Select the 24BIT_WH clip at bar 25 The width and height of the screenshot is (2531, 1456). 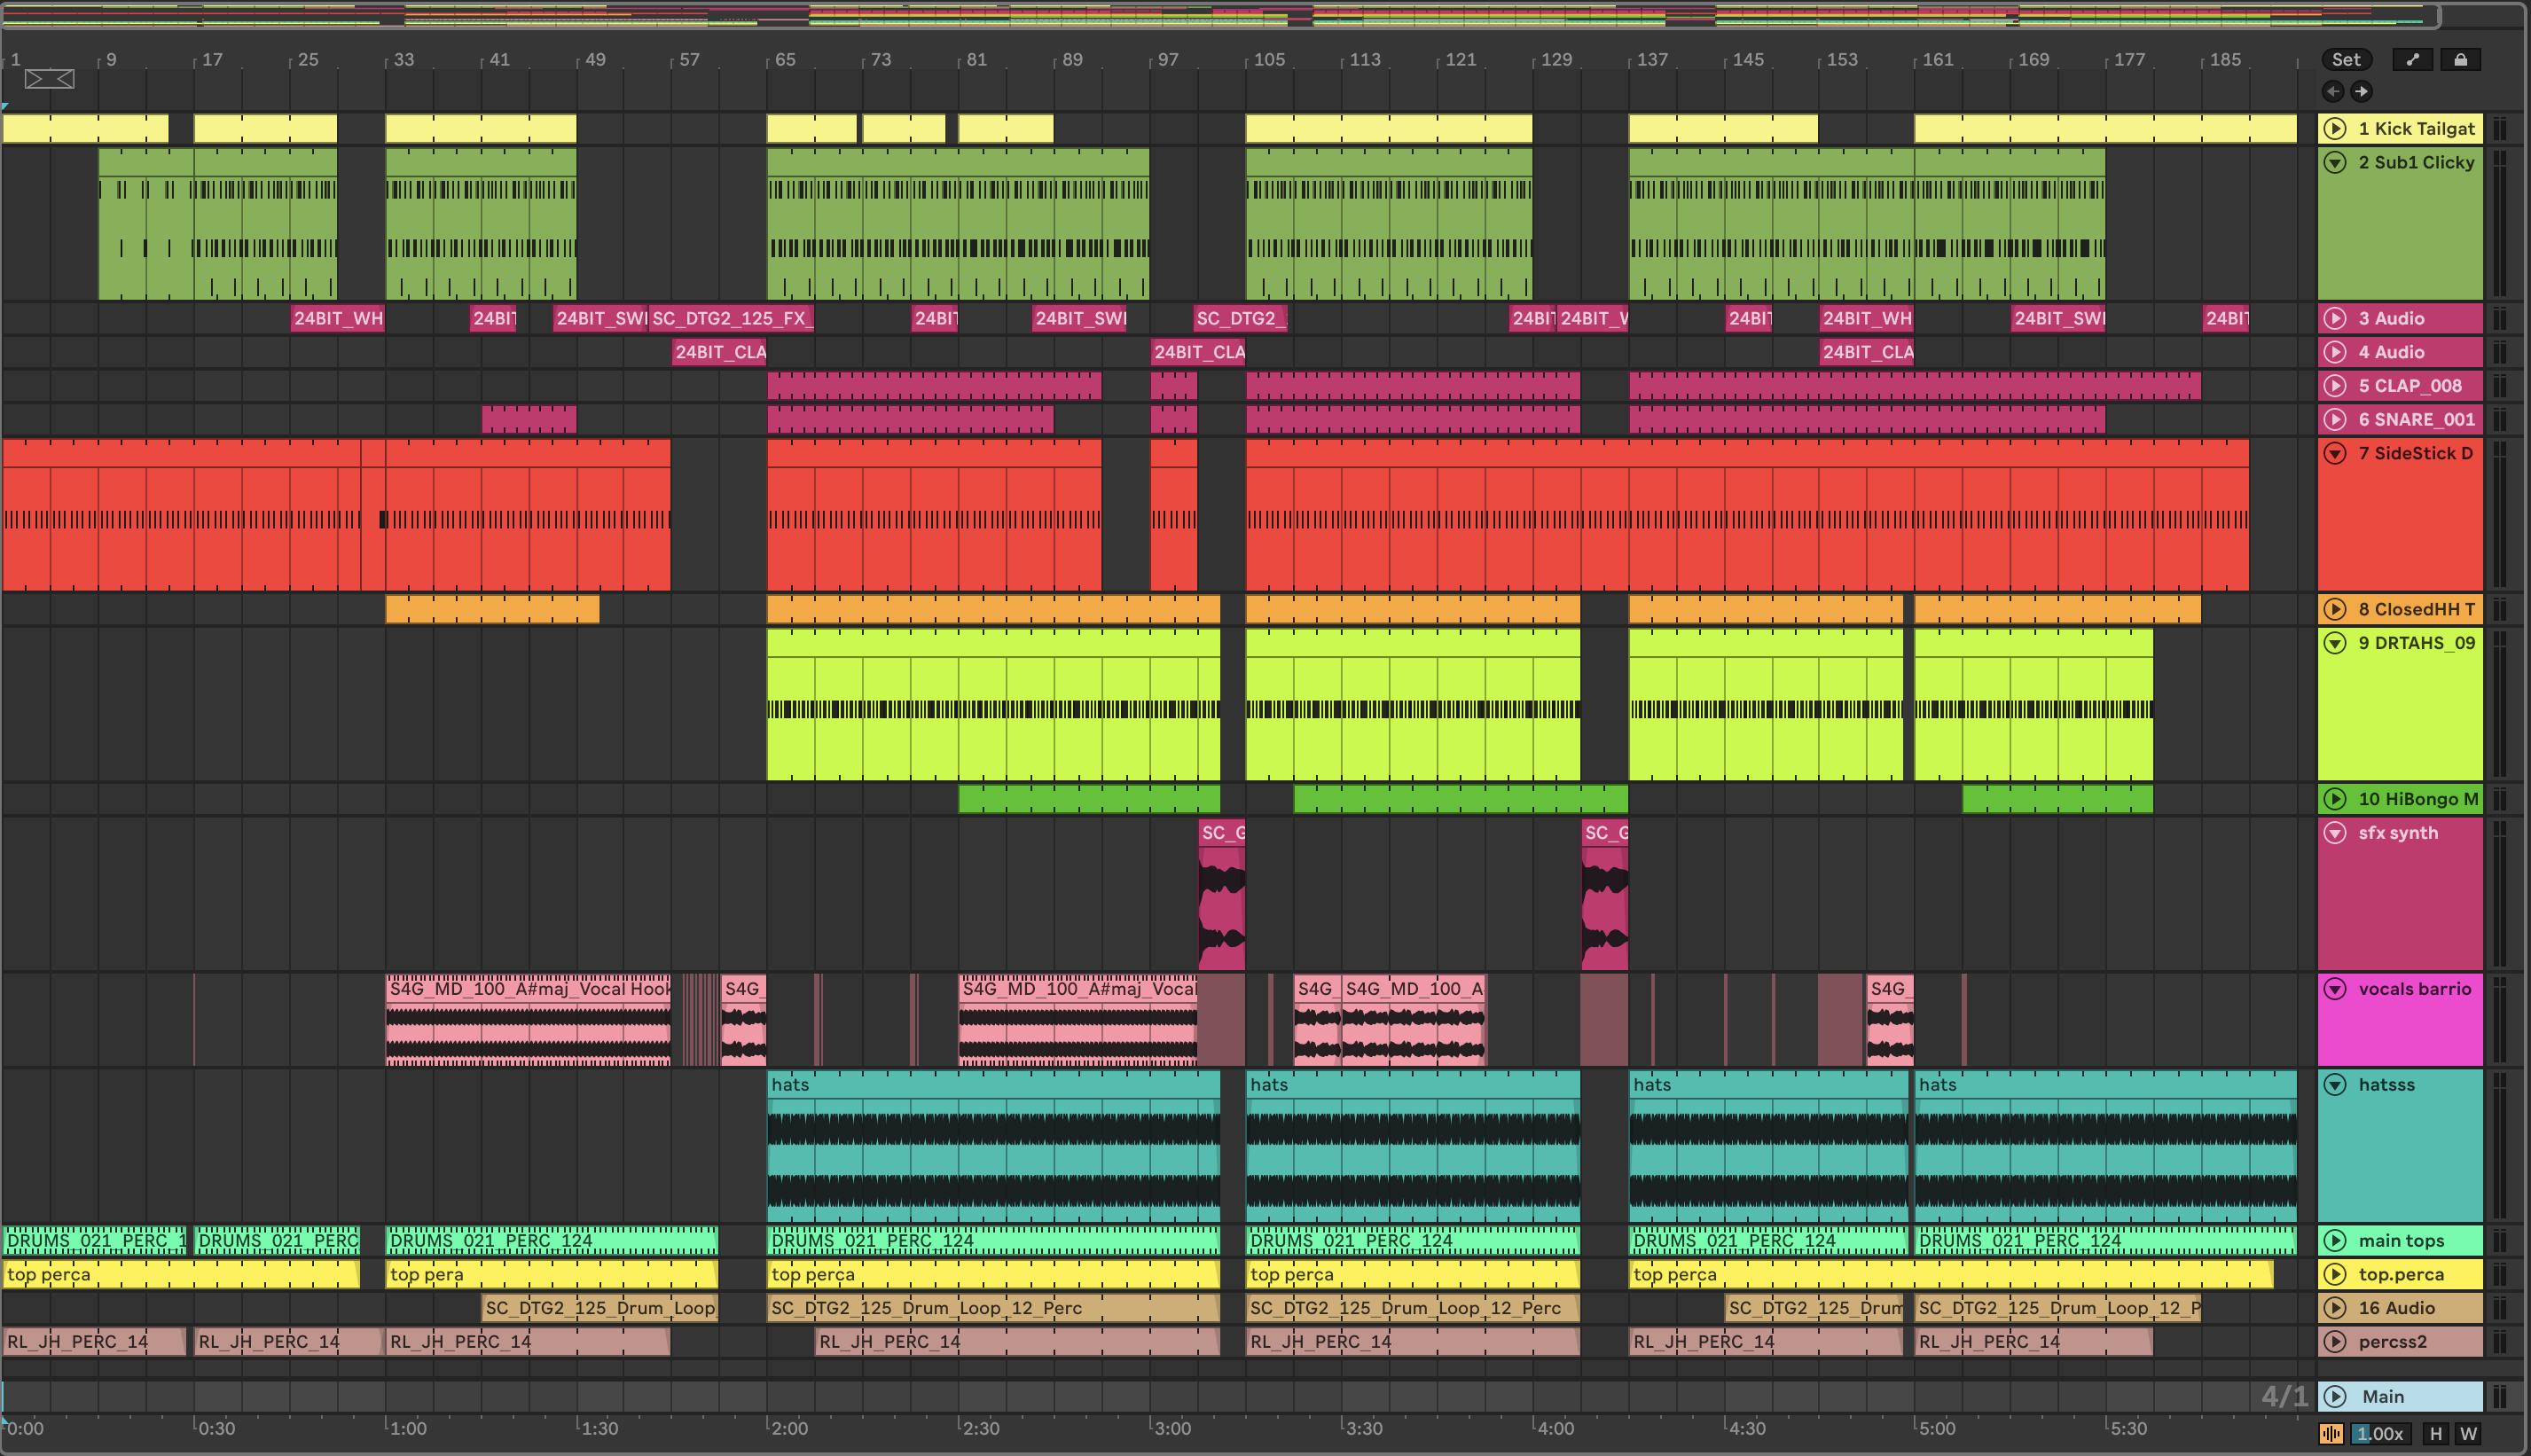[x=337, y=319]
